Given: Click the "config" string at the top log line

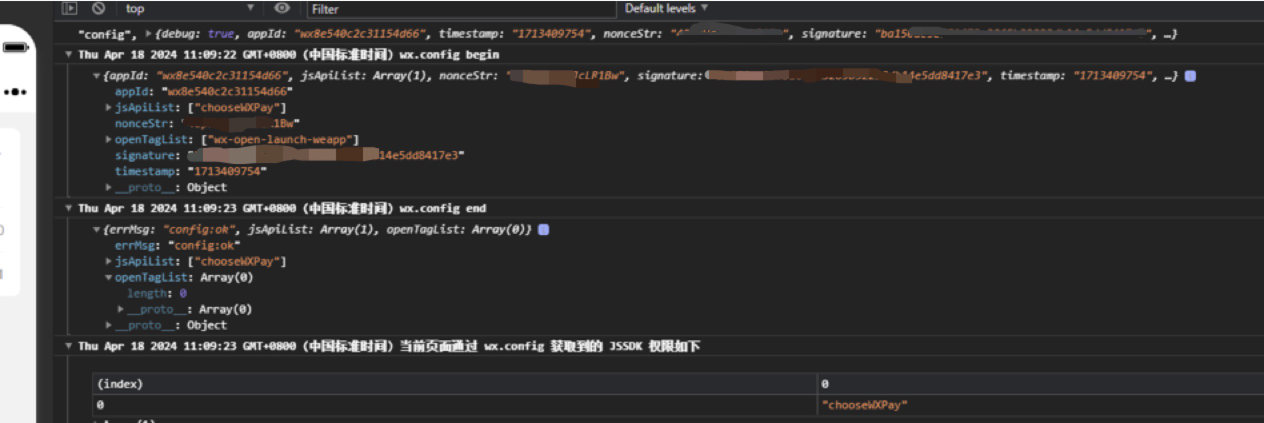Looking at the screenshot, I should click(106, 34).
